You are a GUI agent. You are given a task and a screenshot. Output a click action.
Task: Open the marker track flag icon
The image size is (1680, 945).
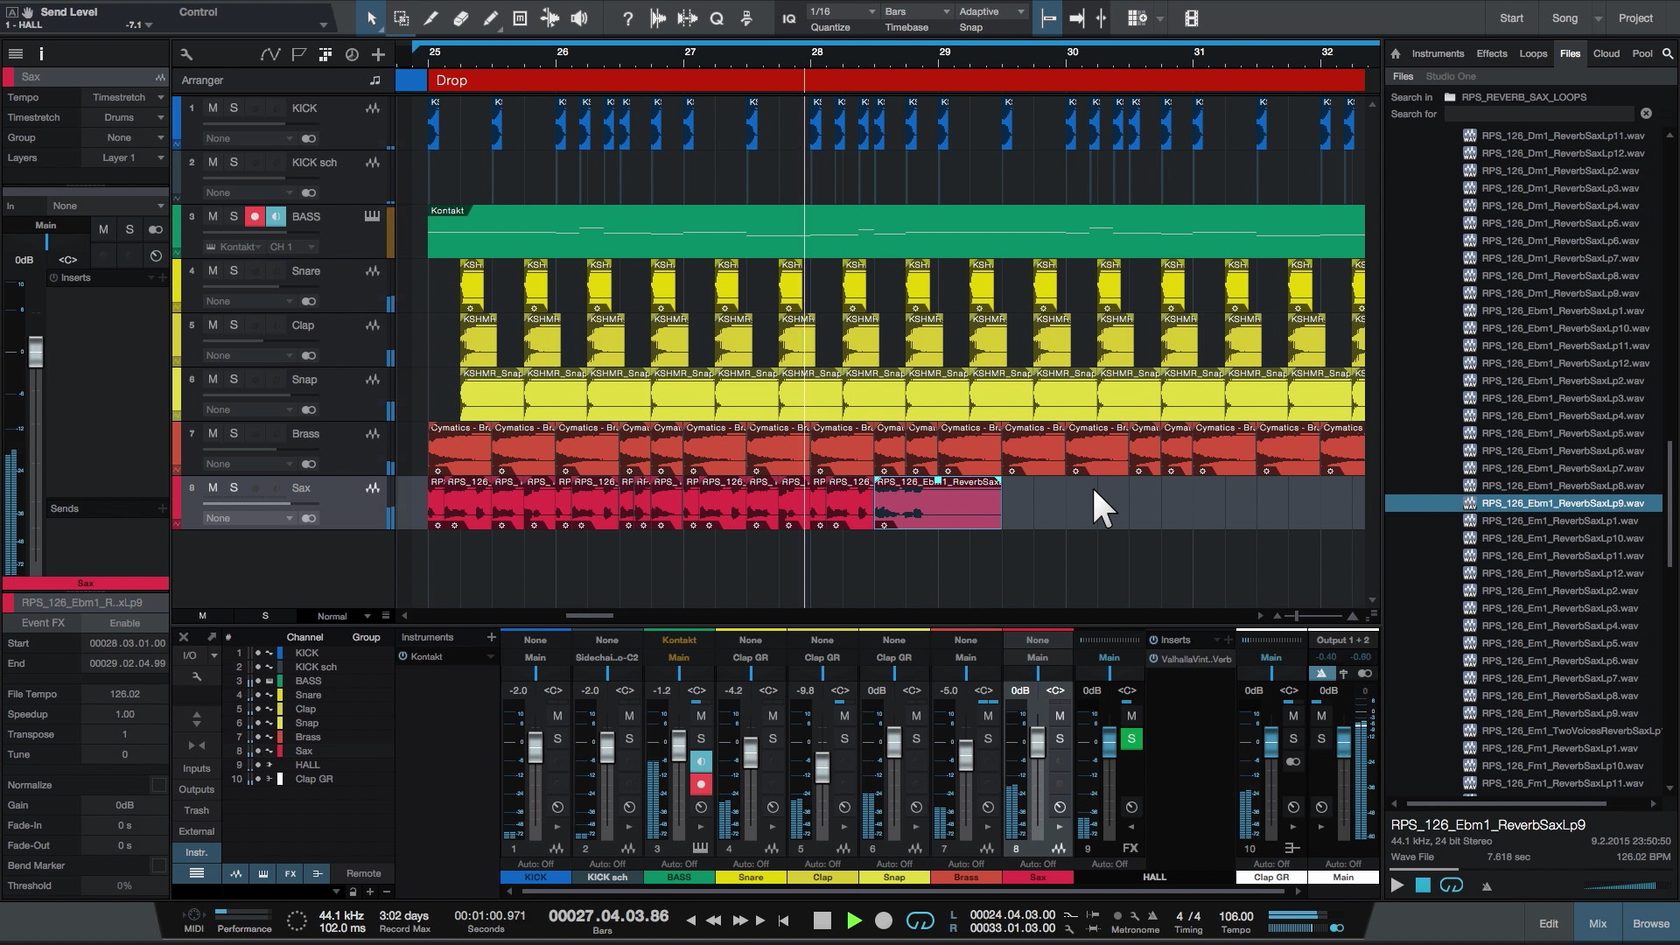coord(299,54)
